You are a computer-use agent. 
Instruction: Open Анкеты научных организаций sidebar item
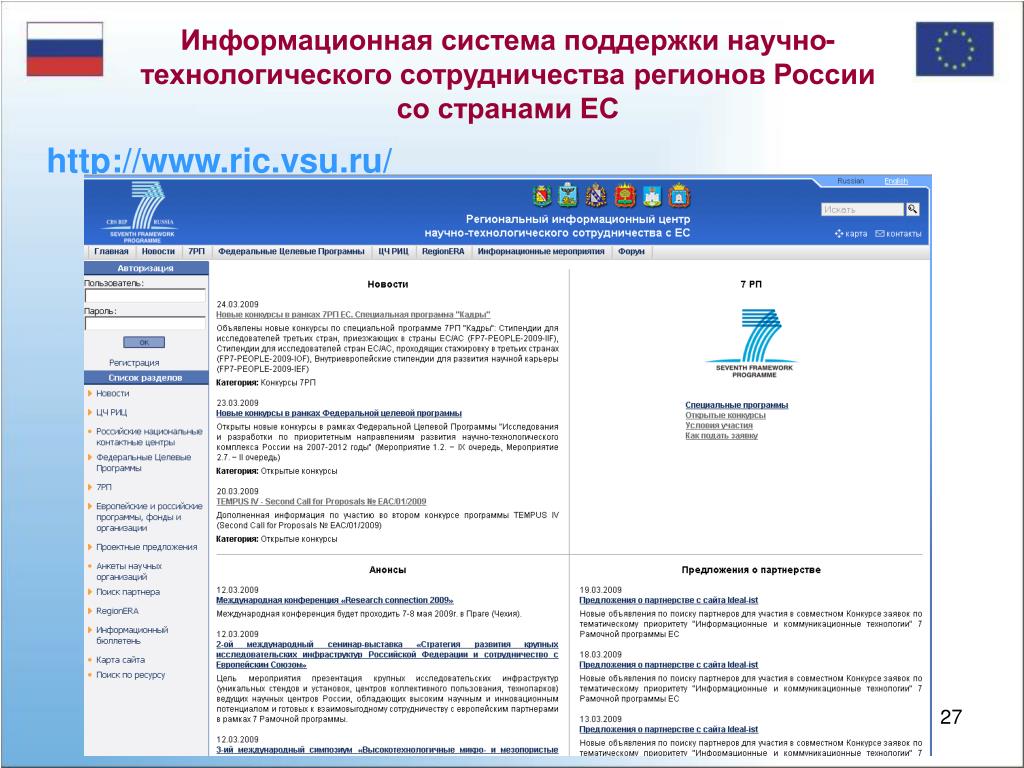(x=129, y=571)
